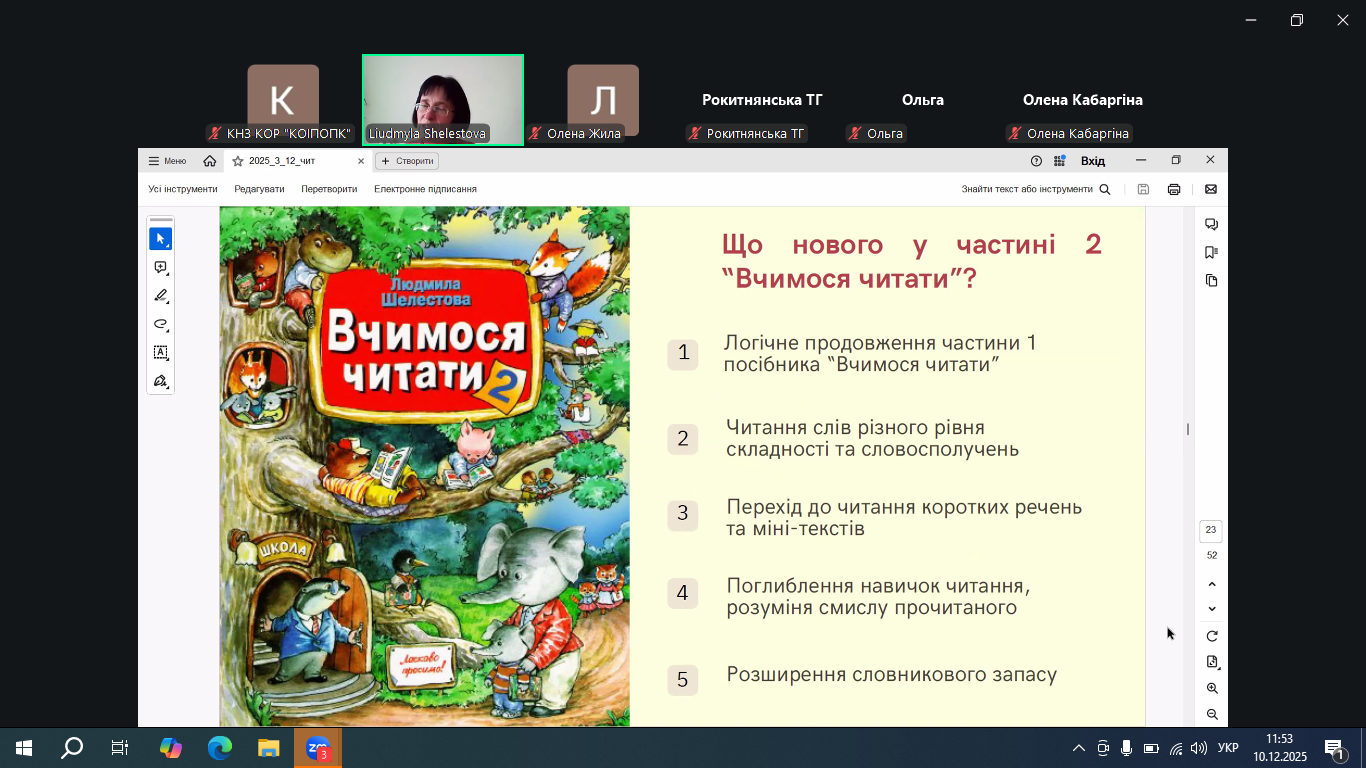
Task: Click the page number 23 field
Action: coord(1211,530)
